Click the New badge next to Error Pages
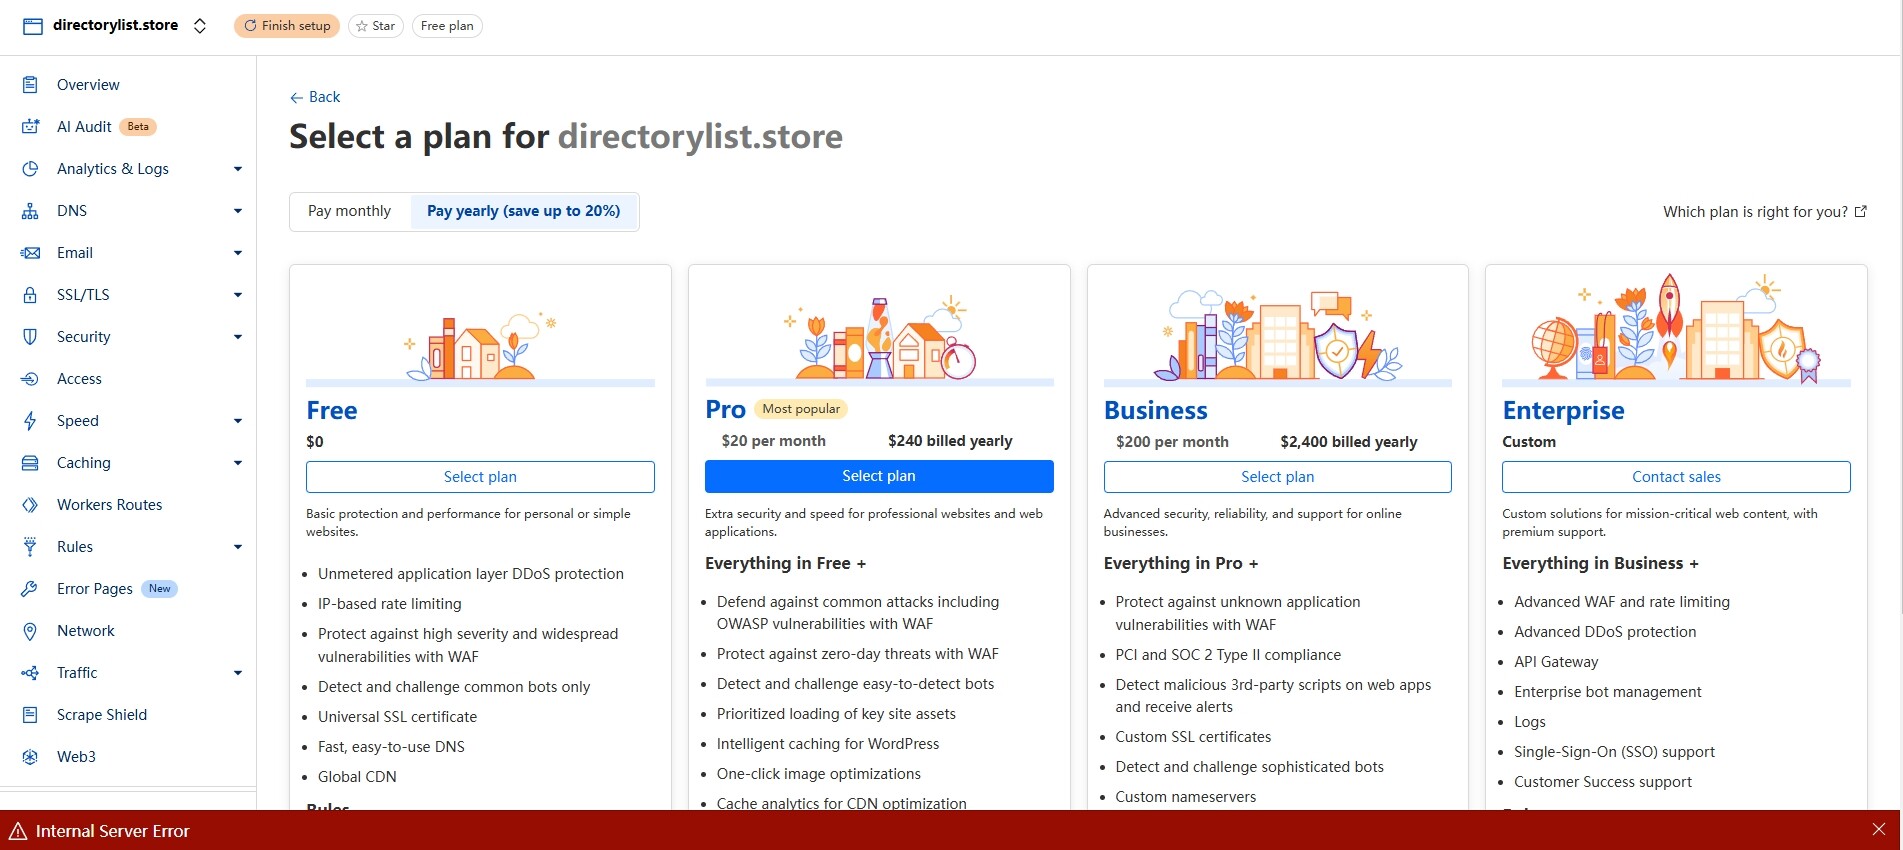The height and width of the screenshot is (850, 1903). [x=159, y=589]
